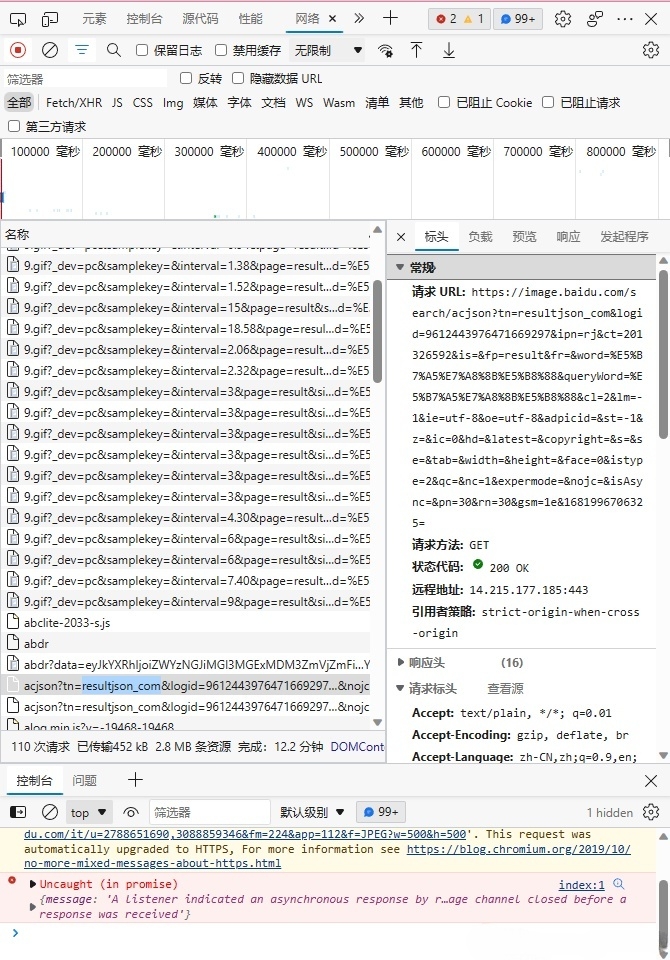The image size is (670, 960).
Task: Open network conditions wifi icon
Action: tap(385, 51)
